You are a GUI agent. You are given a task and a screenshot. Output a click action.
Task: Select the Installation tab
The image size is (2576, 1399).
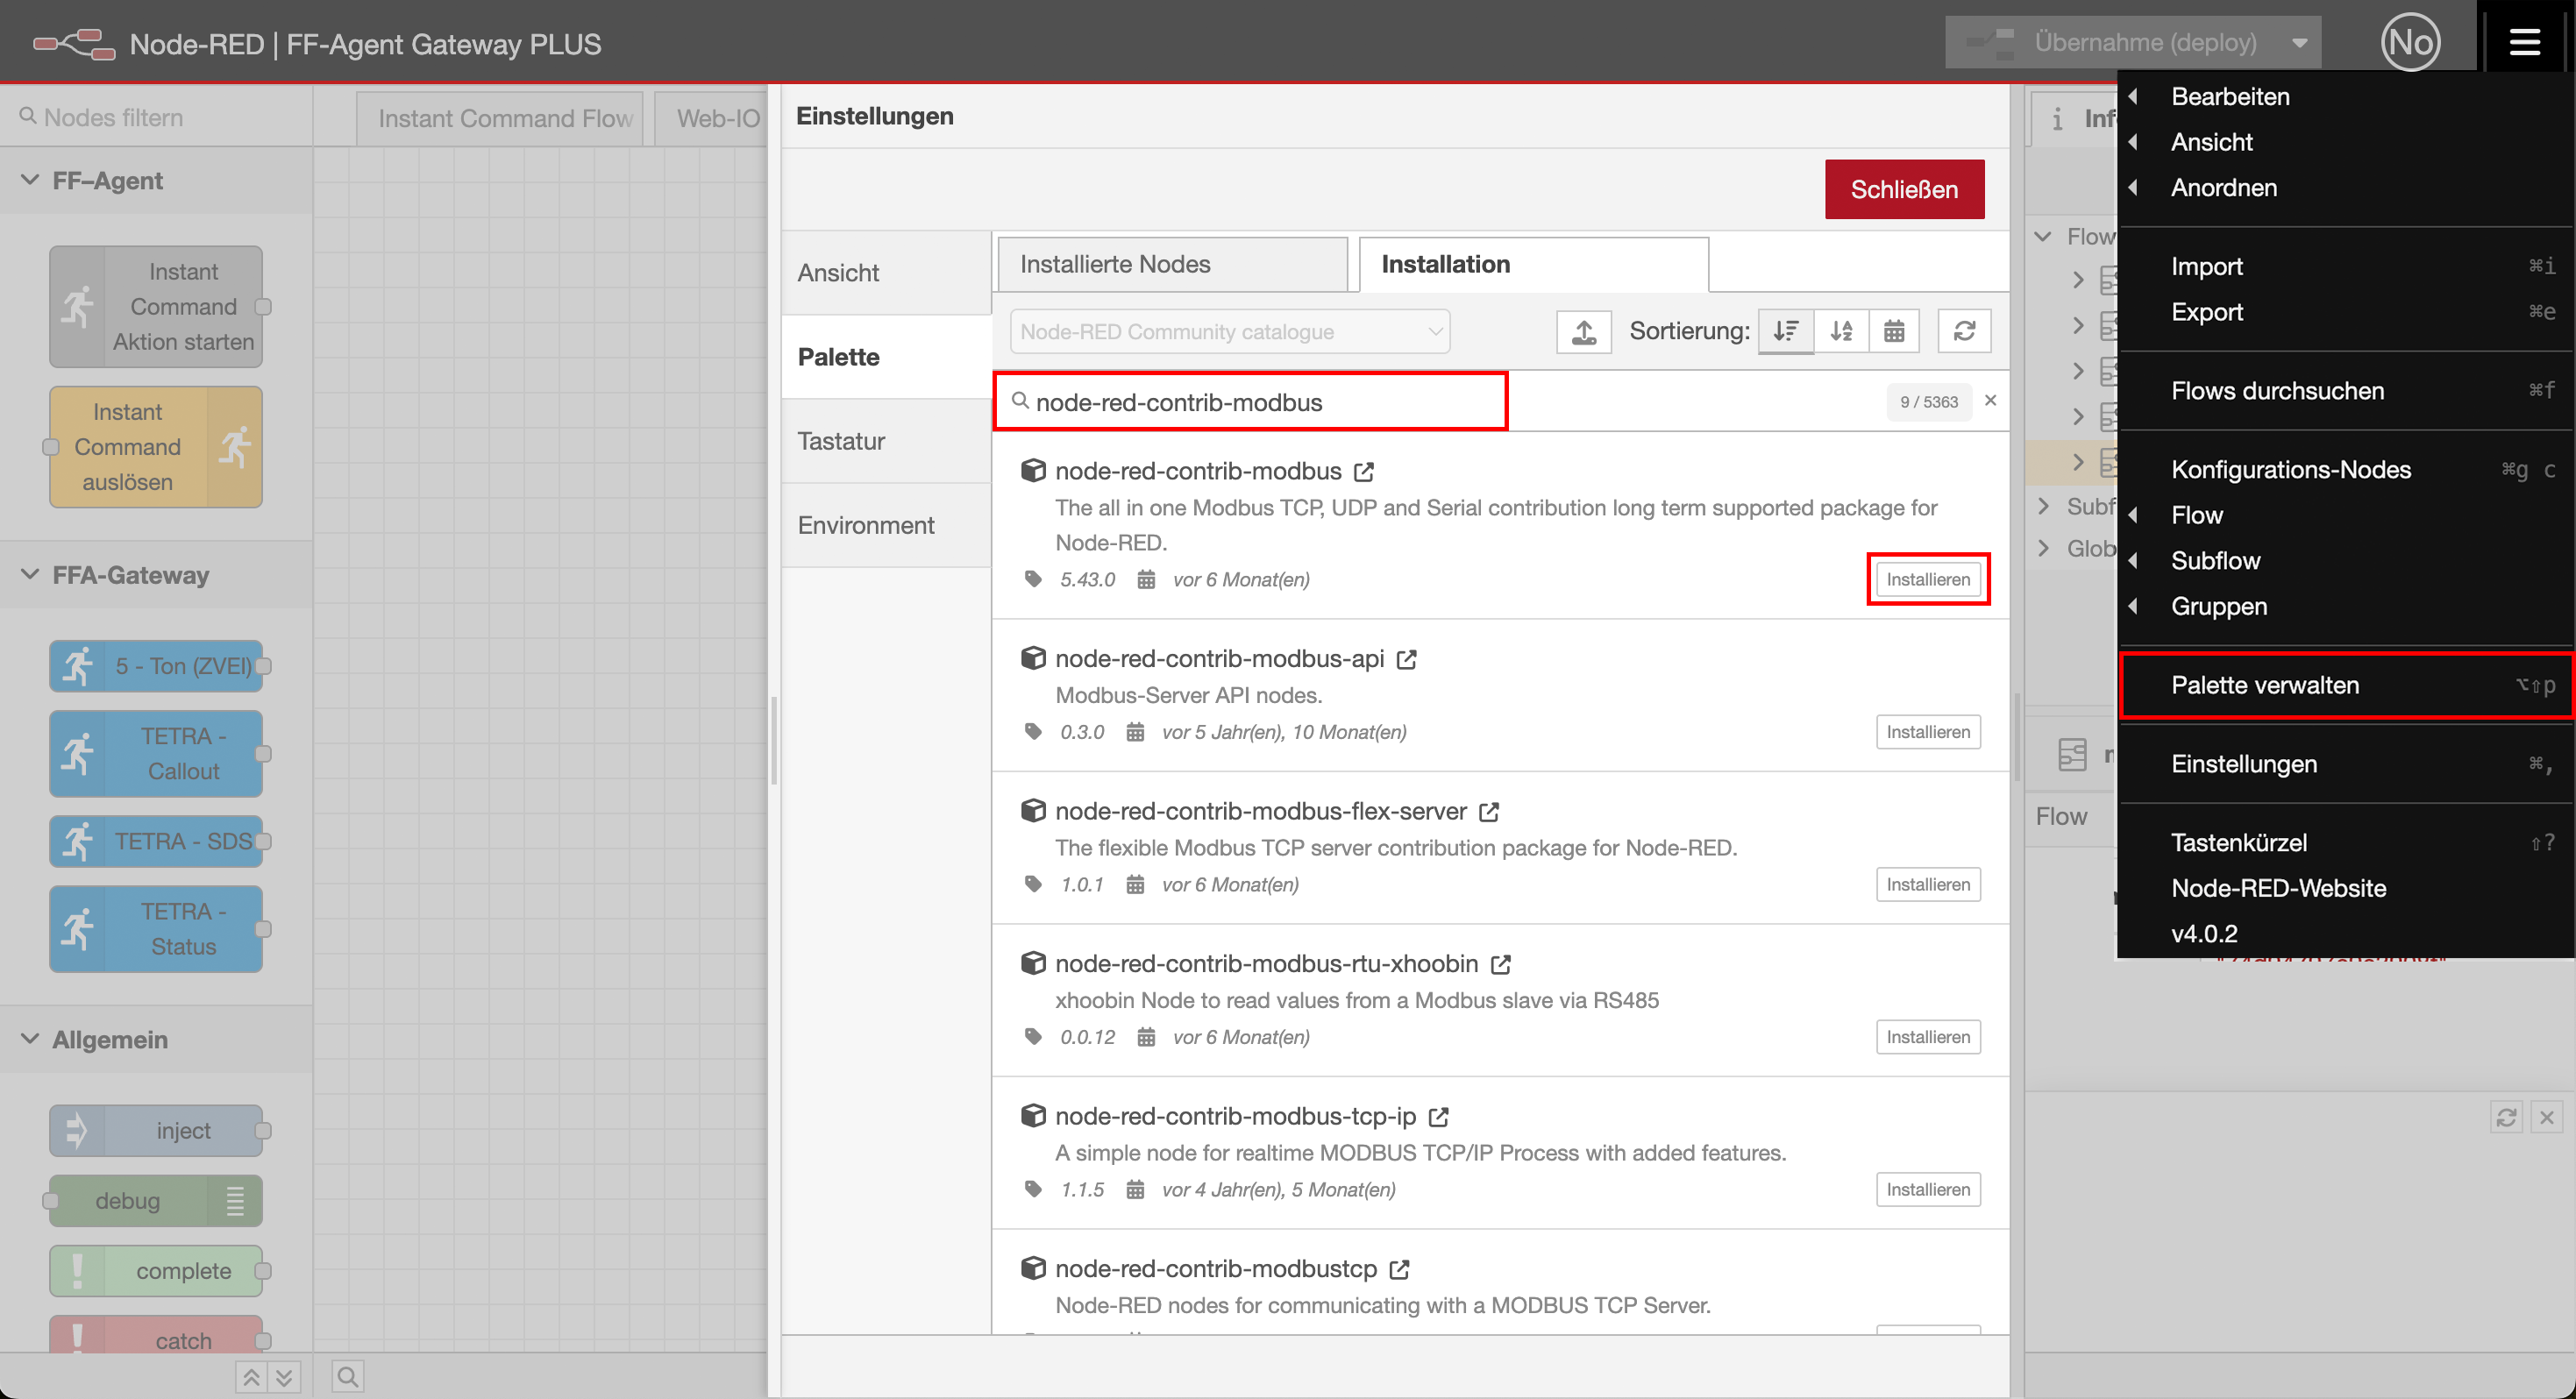[1534, 264]
